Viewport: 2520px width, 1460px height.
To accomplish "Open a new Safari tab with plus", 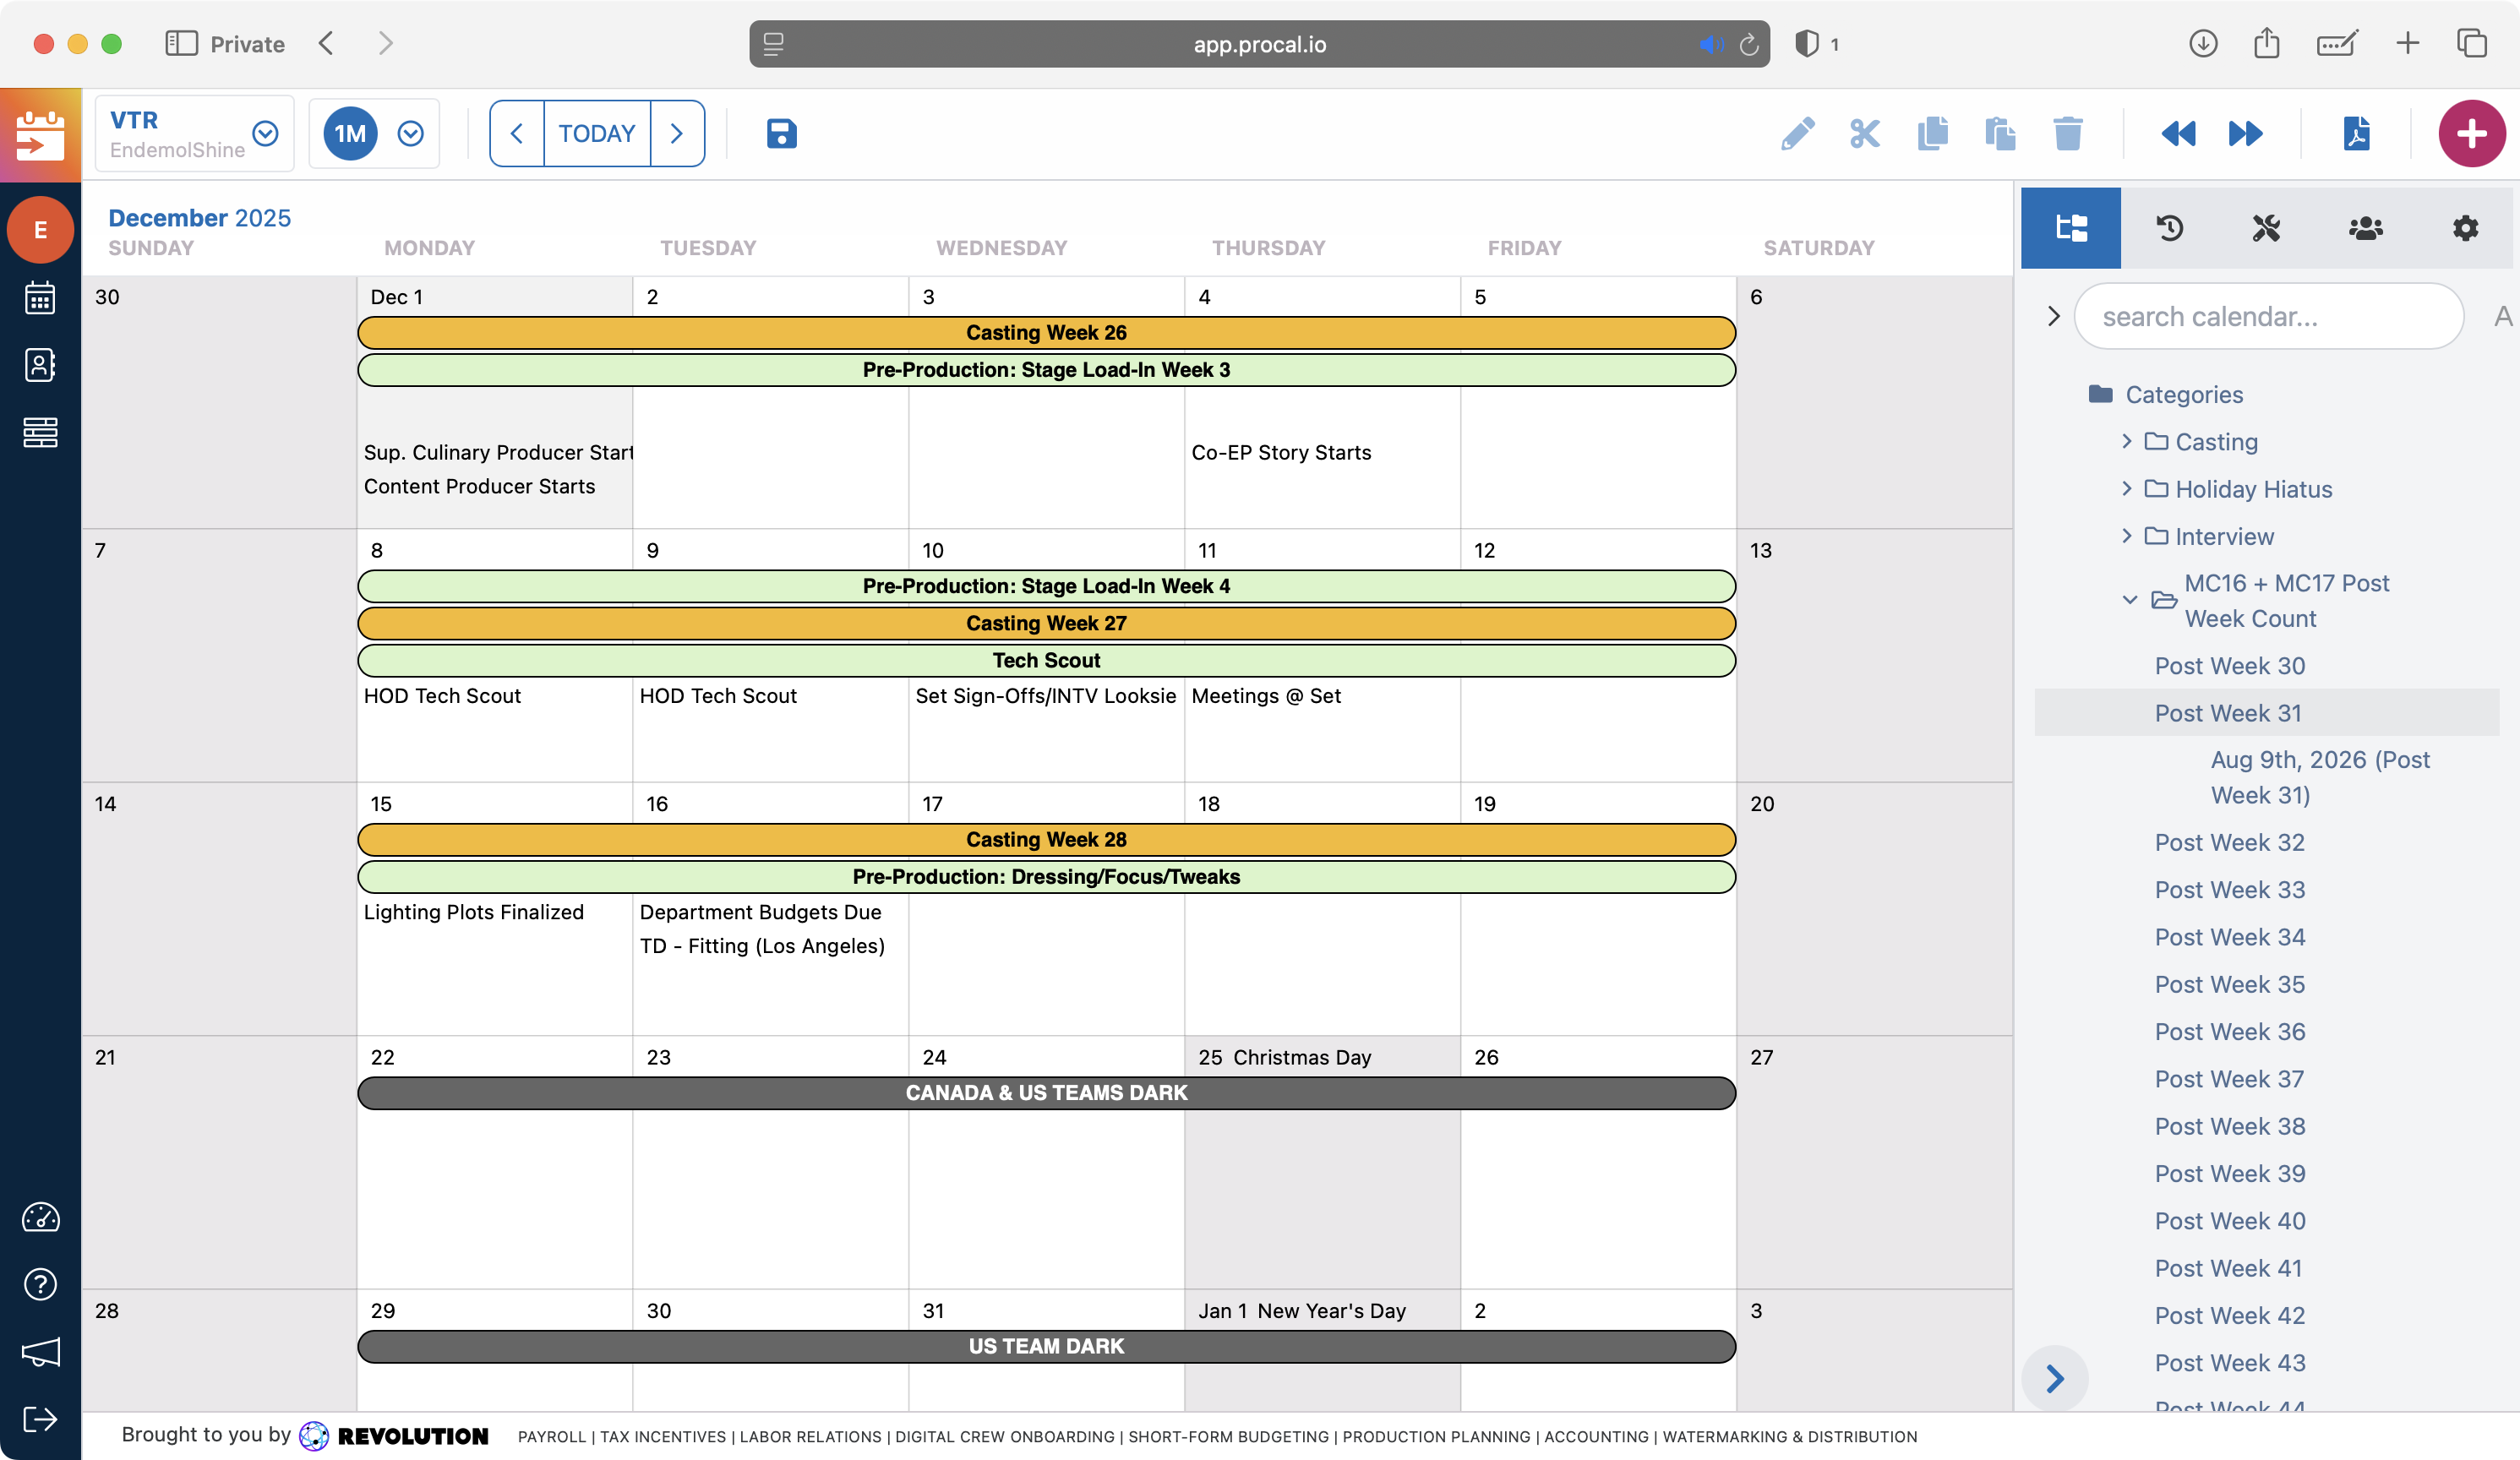I will coord(2407,43).
